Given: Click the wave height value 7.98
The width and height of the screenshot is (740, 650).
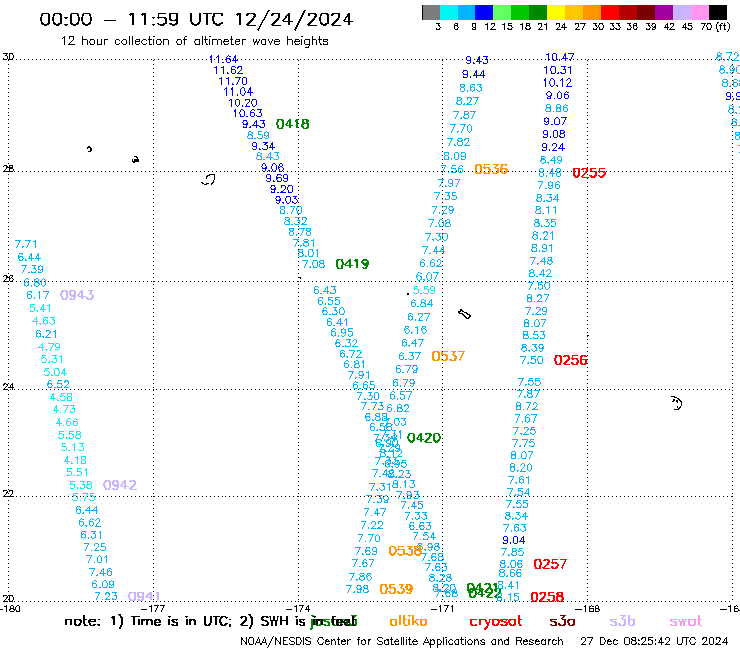Looking at the screenshot, I should pyautogui.click(x=357, y=589).
